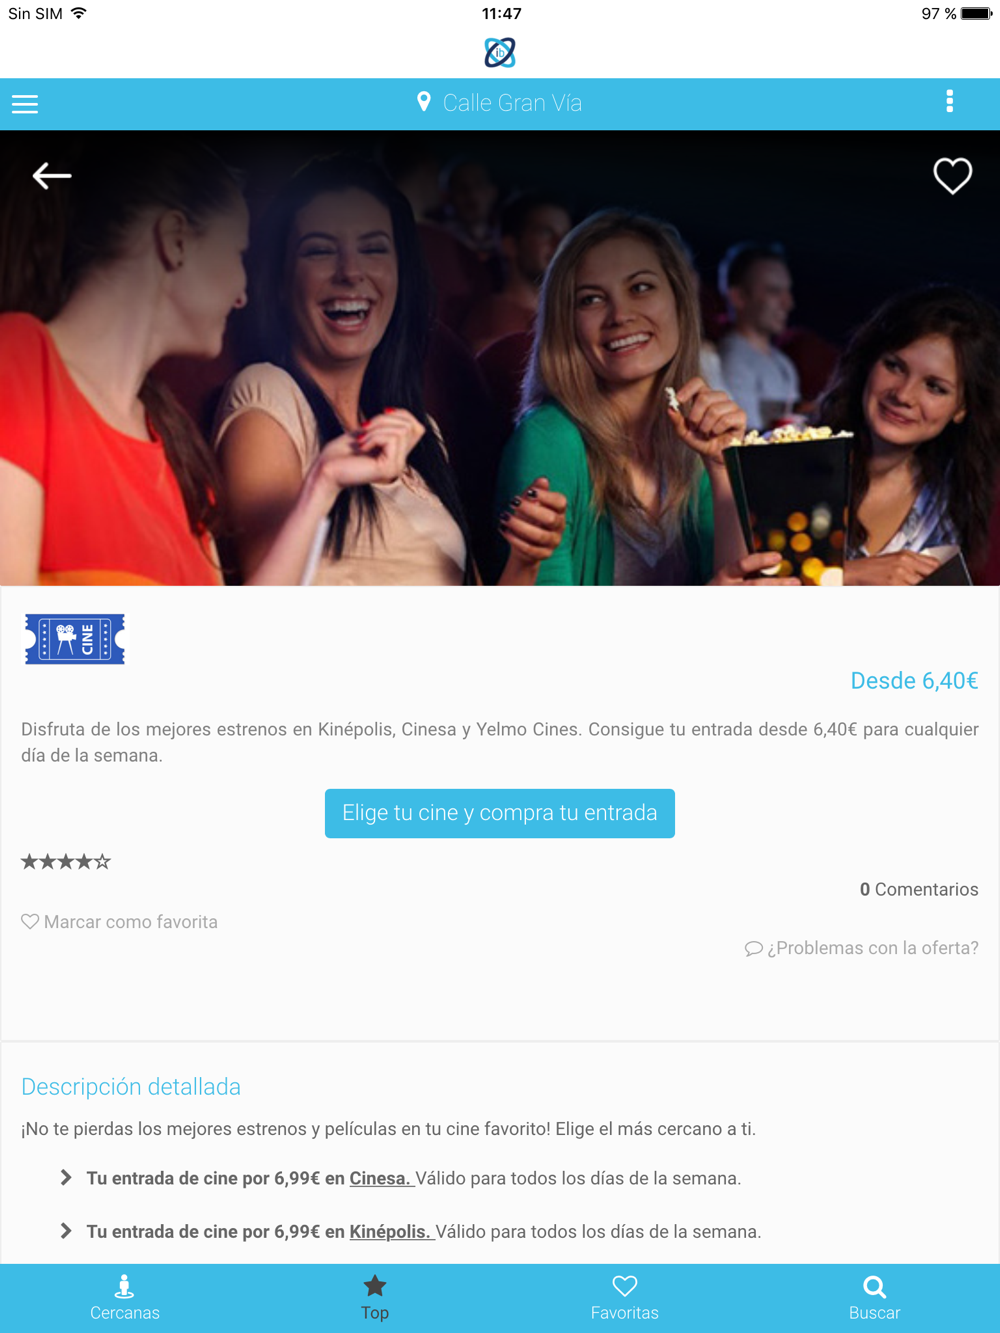Open ¿Problemas con la oferta? link

click(862, 948)
